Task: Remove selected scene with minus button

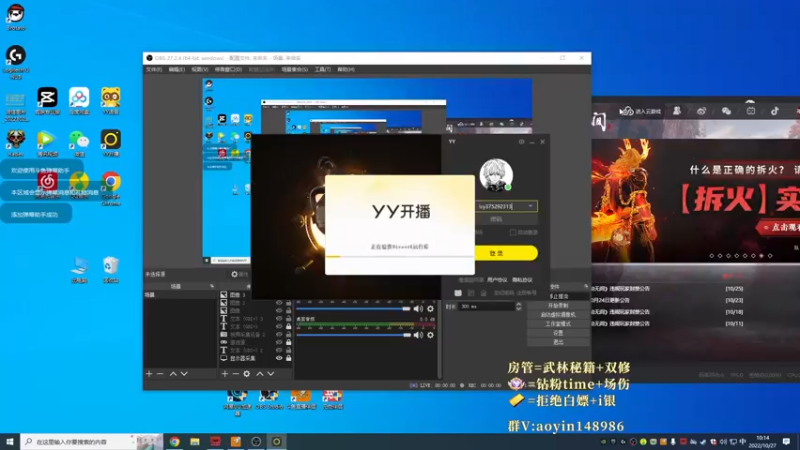Action: click(160, 374)
